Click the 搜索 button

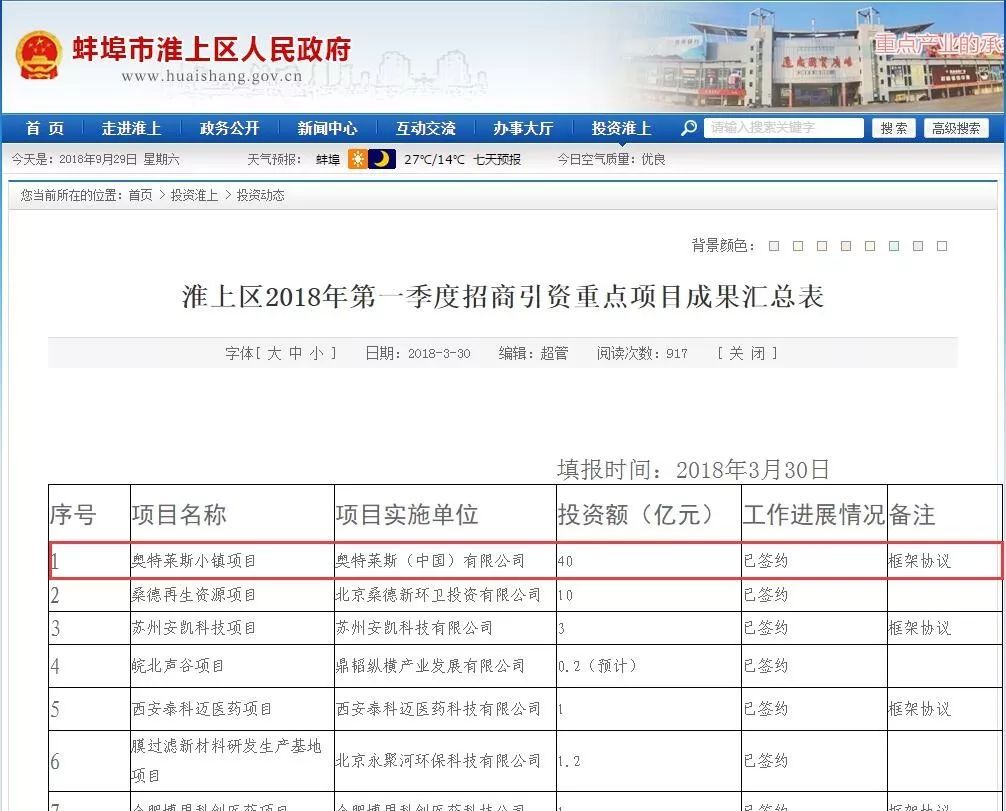click(x=894, y=128)
